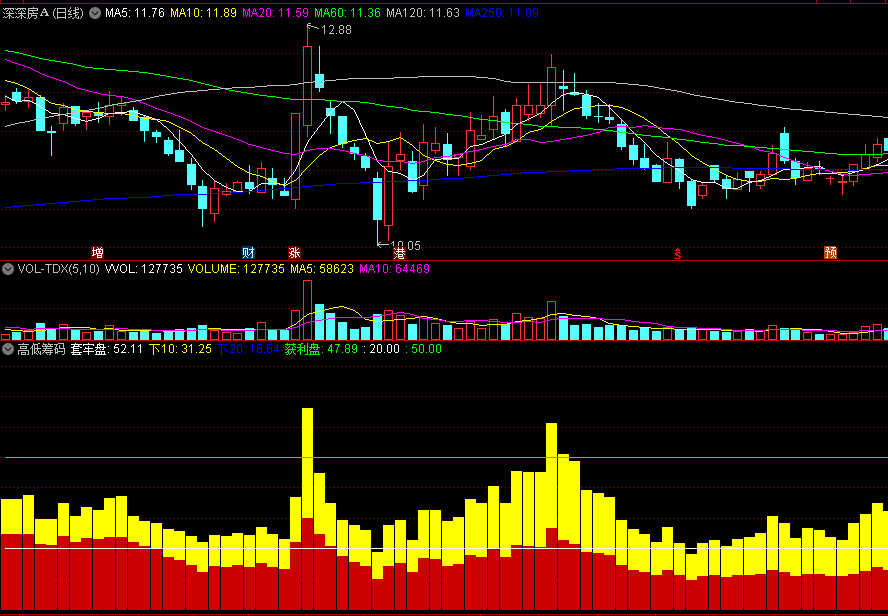Click the 涨 event marker icon

[x=294, y=253]
